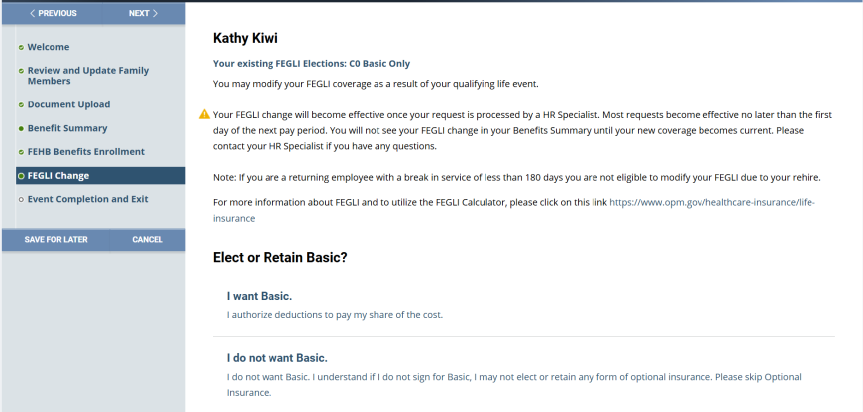Screen dimensions: 863x412
Task: Cancel the FEGLI change event
Action: (x=147, y=240)
